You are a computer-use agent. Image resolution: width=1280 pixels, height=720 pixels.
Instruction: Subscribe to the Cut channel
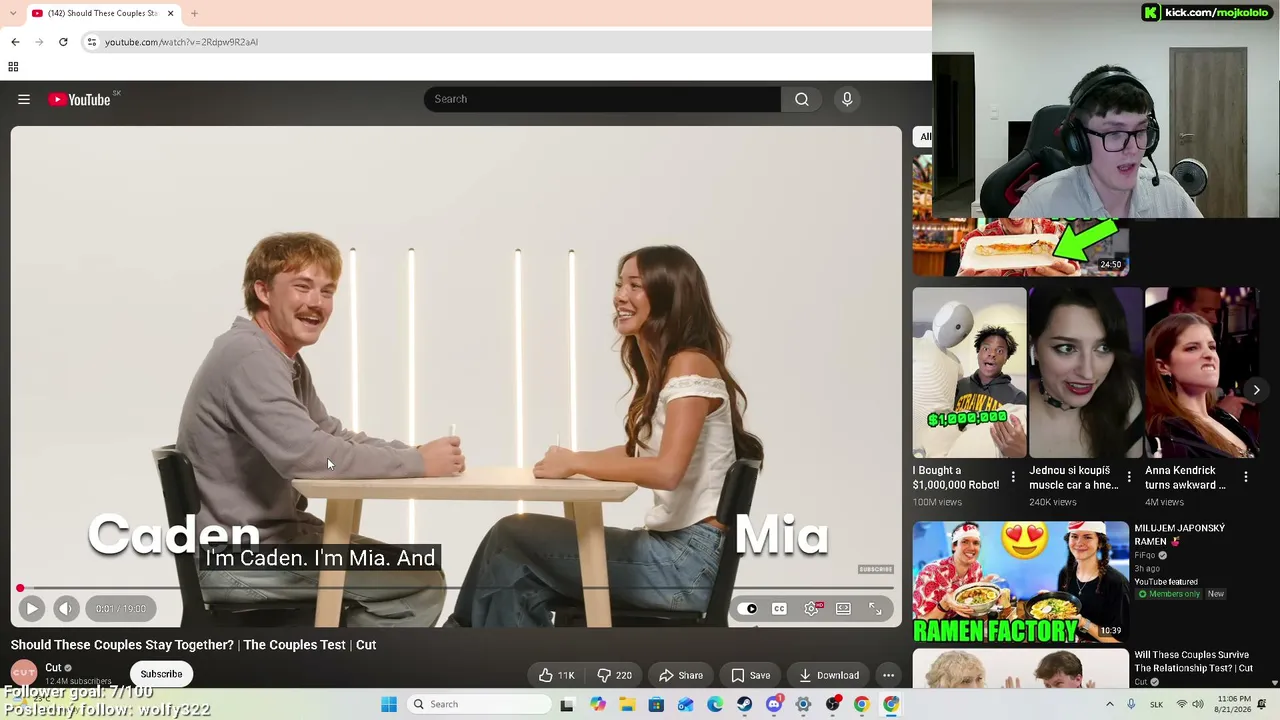(161, 674)
